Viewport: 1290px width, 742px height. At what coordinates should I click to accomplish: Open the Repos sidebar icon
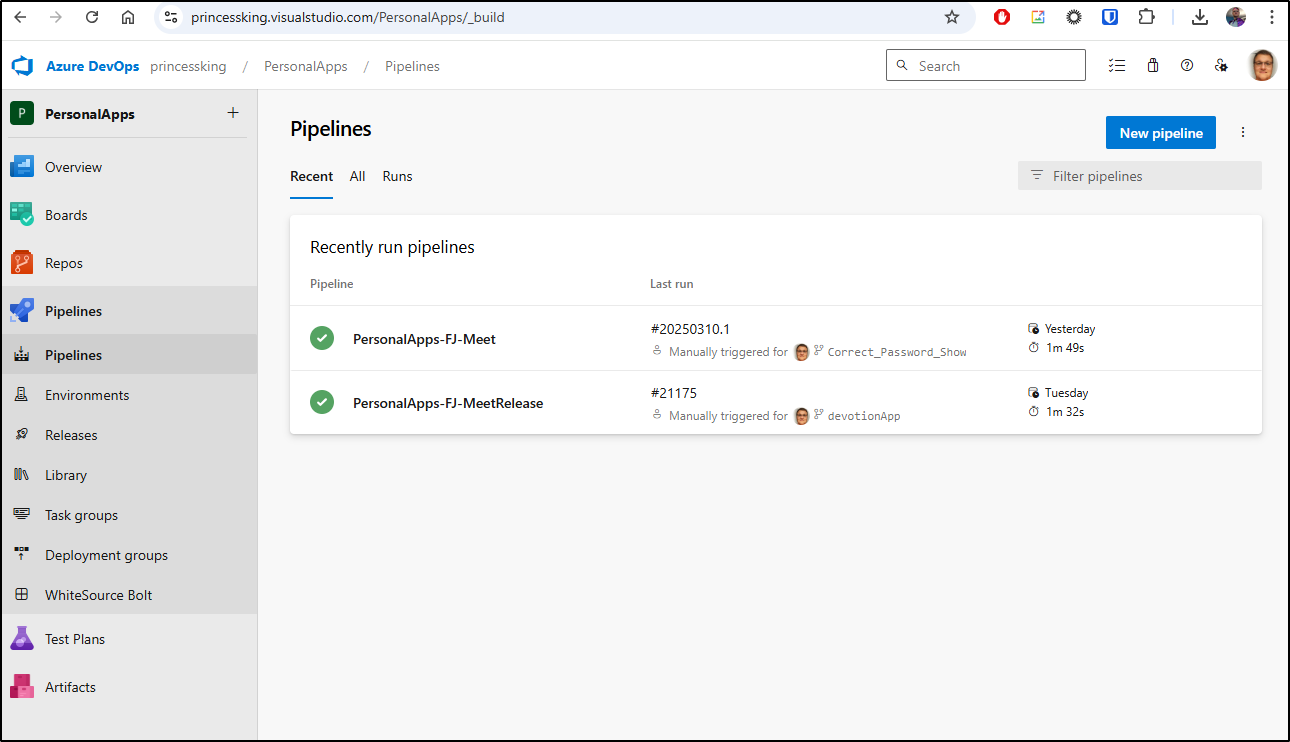(22, 263)
